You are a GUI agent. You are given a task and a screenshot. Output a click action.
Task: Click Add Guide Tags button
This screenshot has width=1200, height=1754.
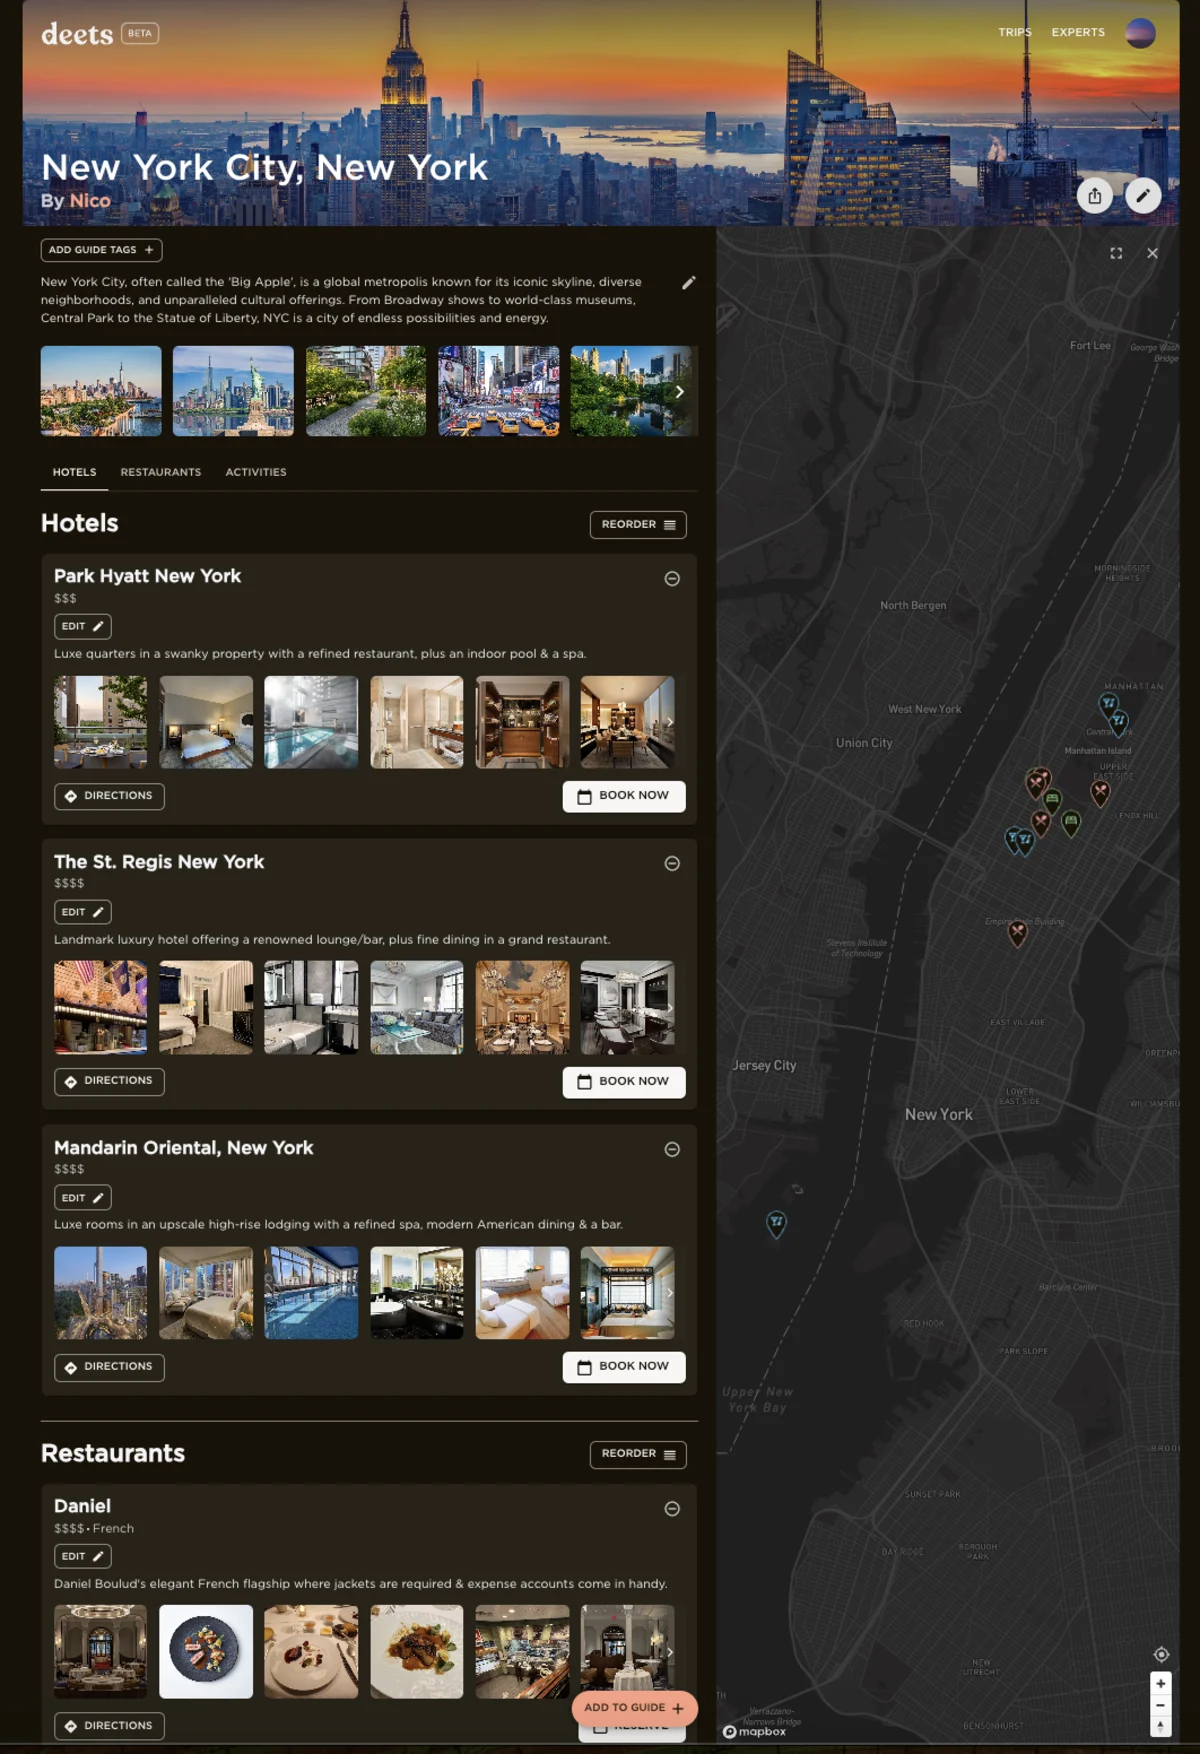tap(101, 250)
